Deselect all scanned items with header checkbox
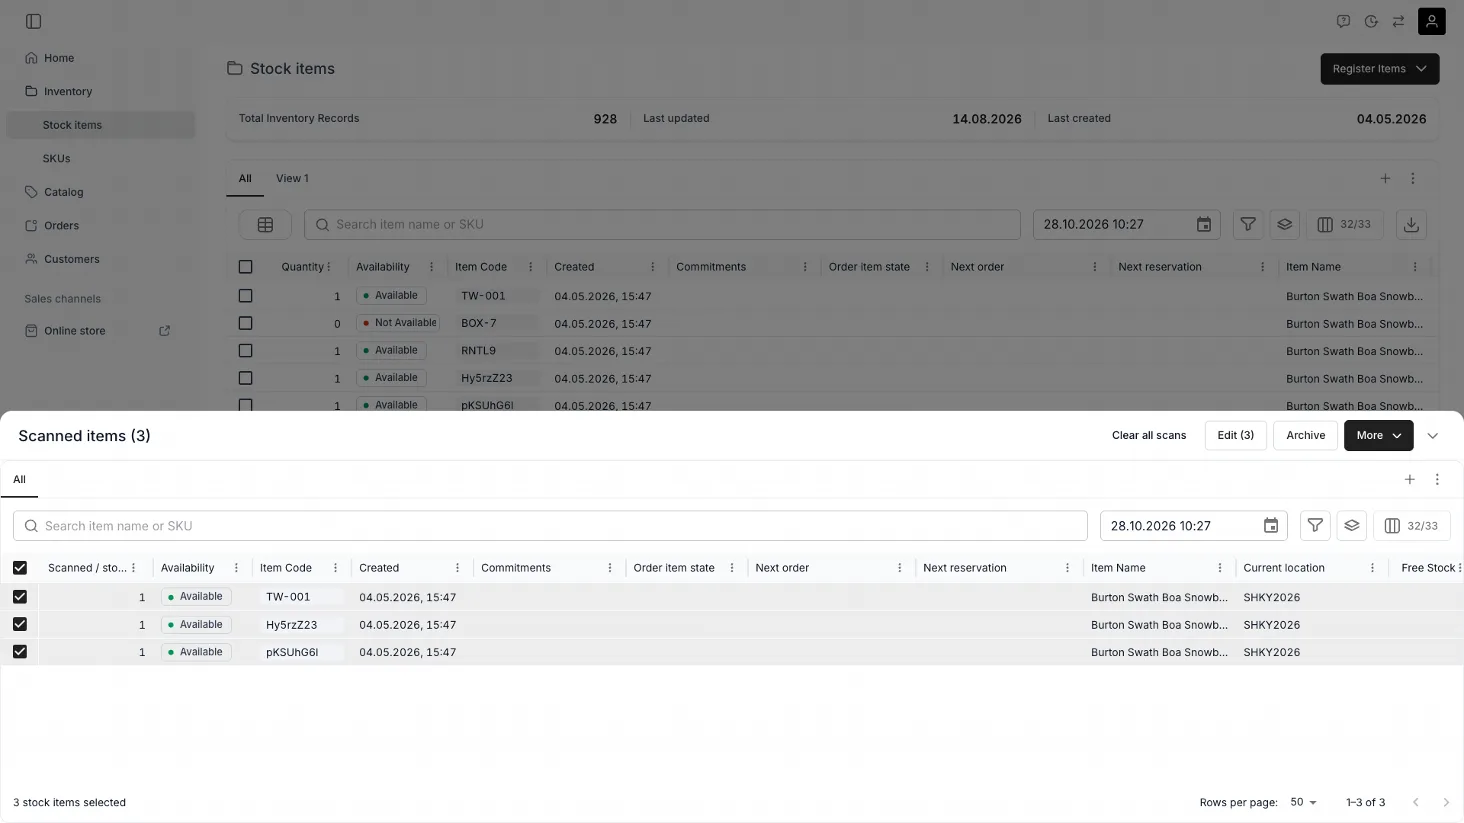Image resolution: width=1464 pixels, height=823 pixels. tap(20, 568)
